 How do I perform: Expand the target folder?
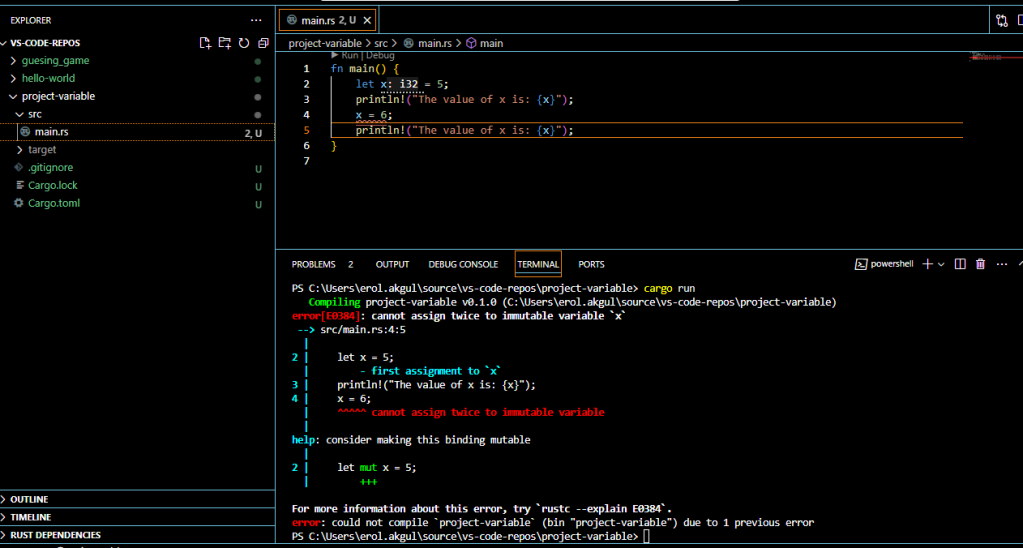pyautogui.click(x=42, y=150)
